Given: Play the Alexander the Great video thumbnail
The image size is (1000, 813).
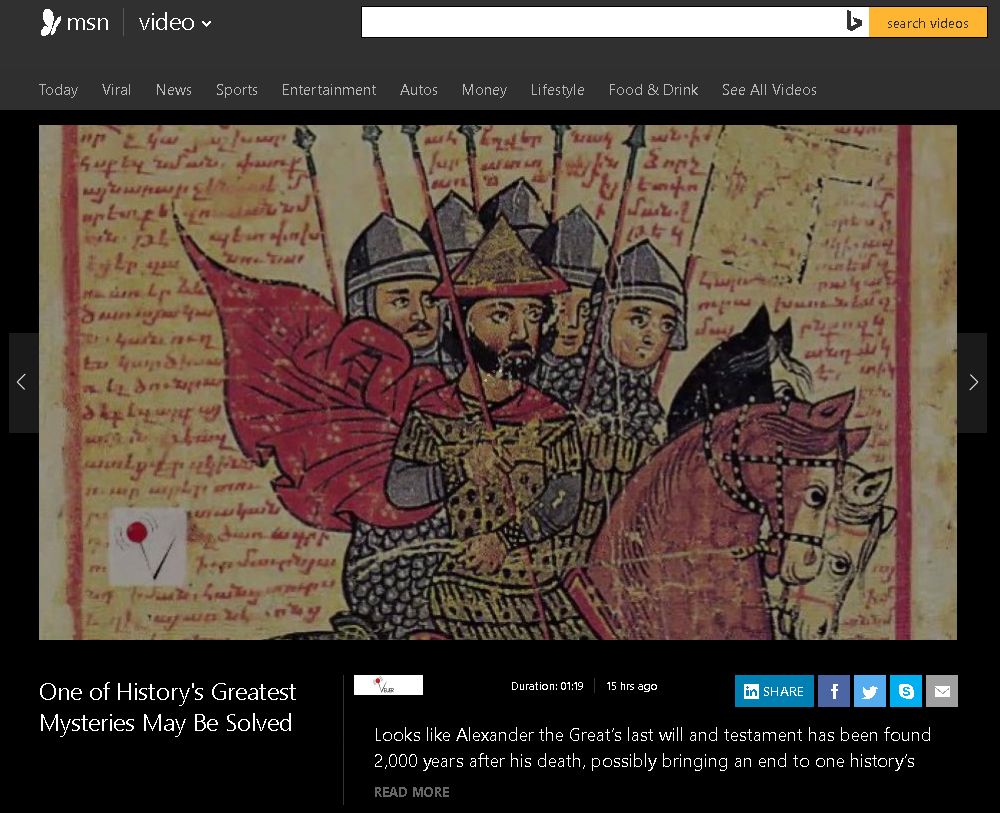Looking at the screenshot, I should click(497, 383).
